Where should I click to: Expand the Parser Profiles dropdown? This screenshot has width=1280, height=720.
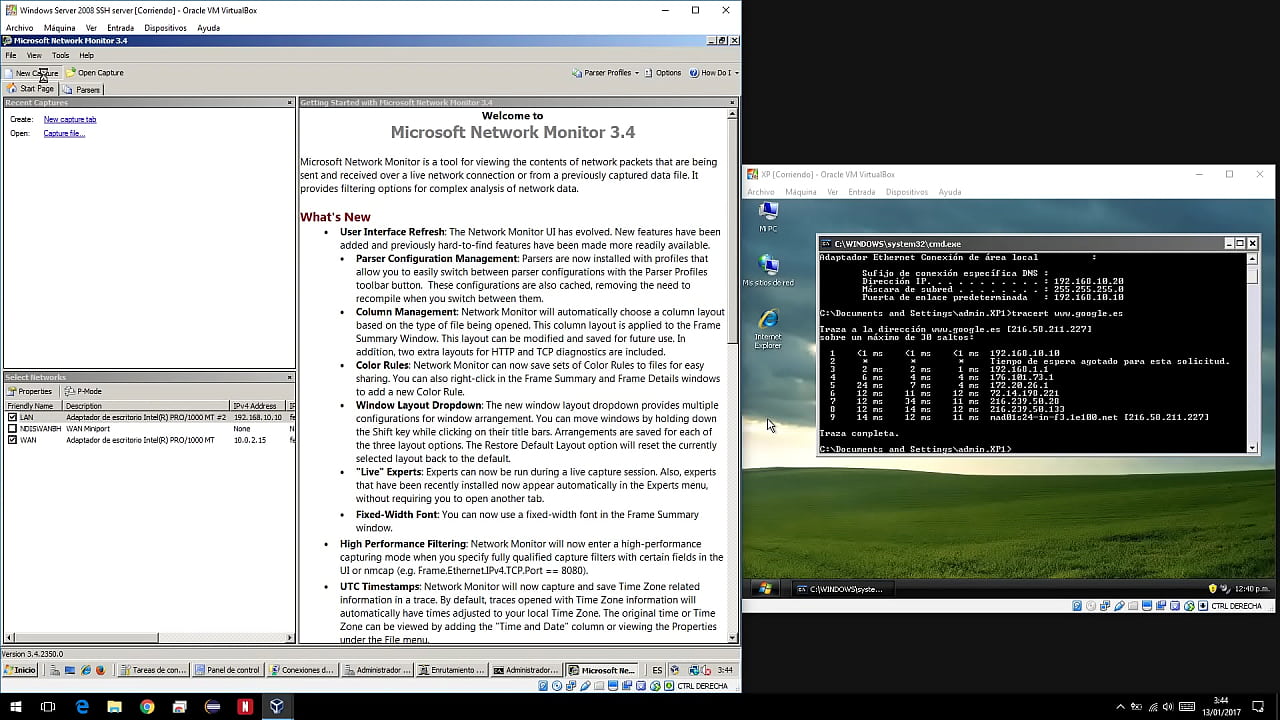(x=606, y=73)
